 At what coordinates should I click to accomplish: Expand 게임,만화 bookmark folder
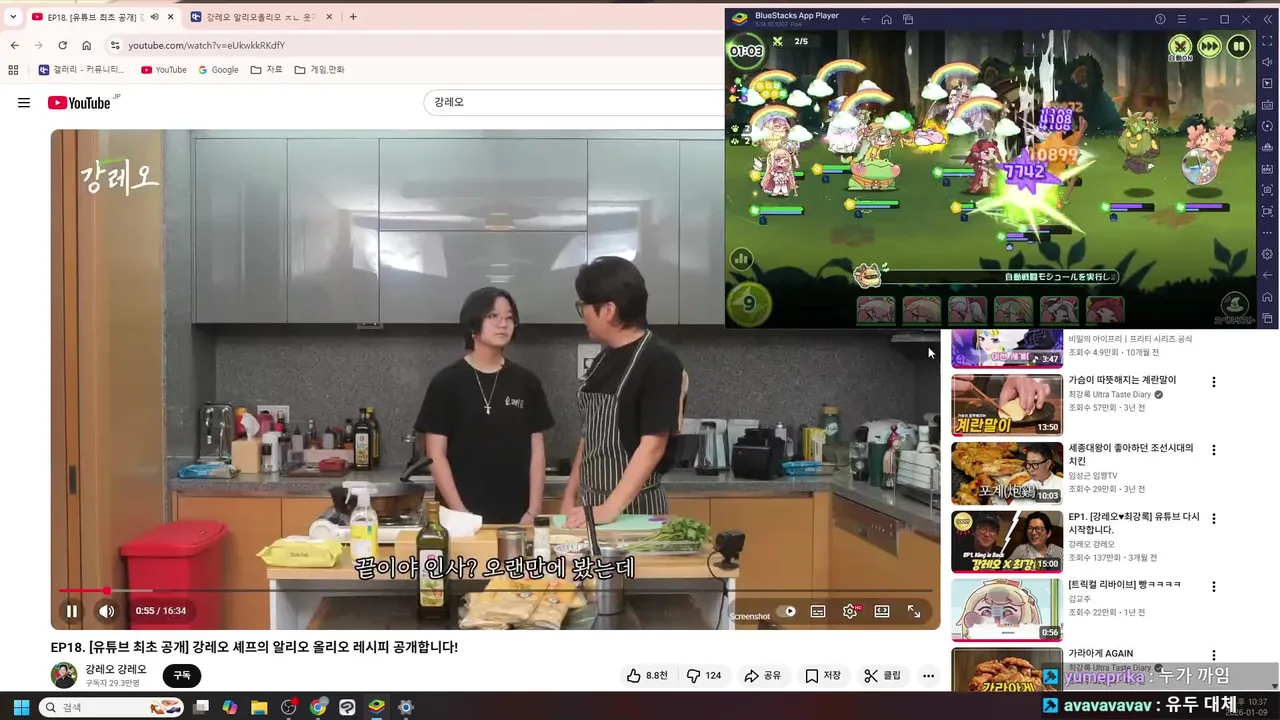tap(320, 70)
